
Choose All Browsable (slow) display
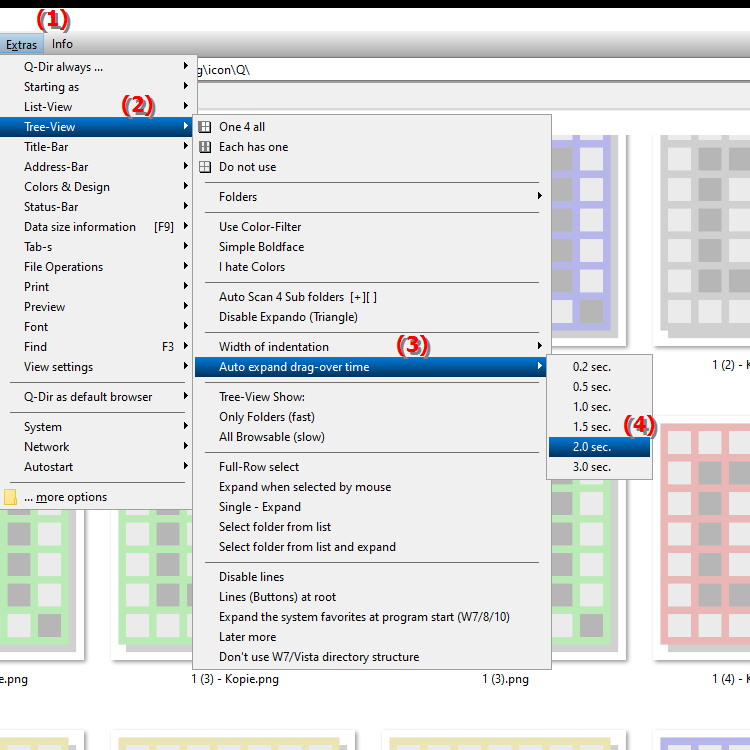pos(372,437)
